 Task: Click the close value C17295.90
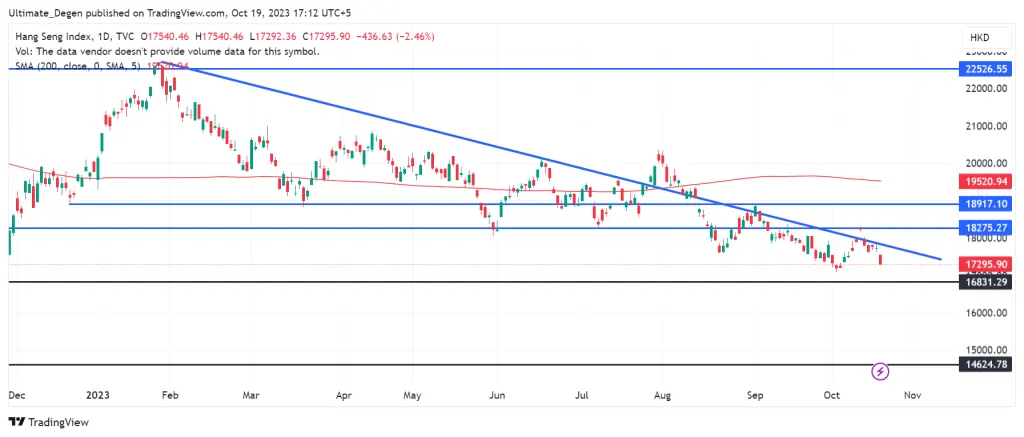pos(325,37)
